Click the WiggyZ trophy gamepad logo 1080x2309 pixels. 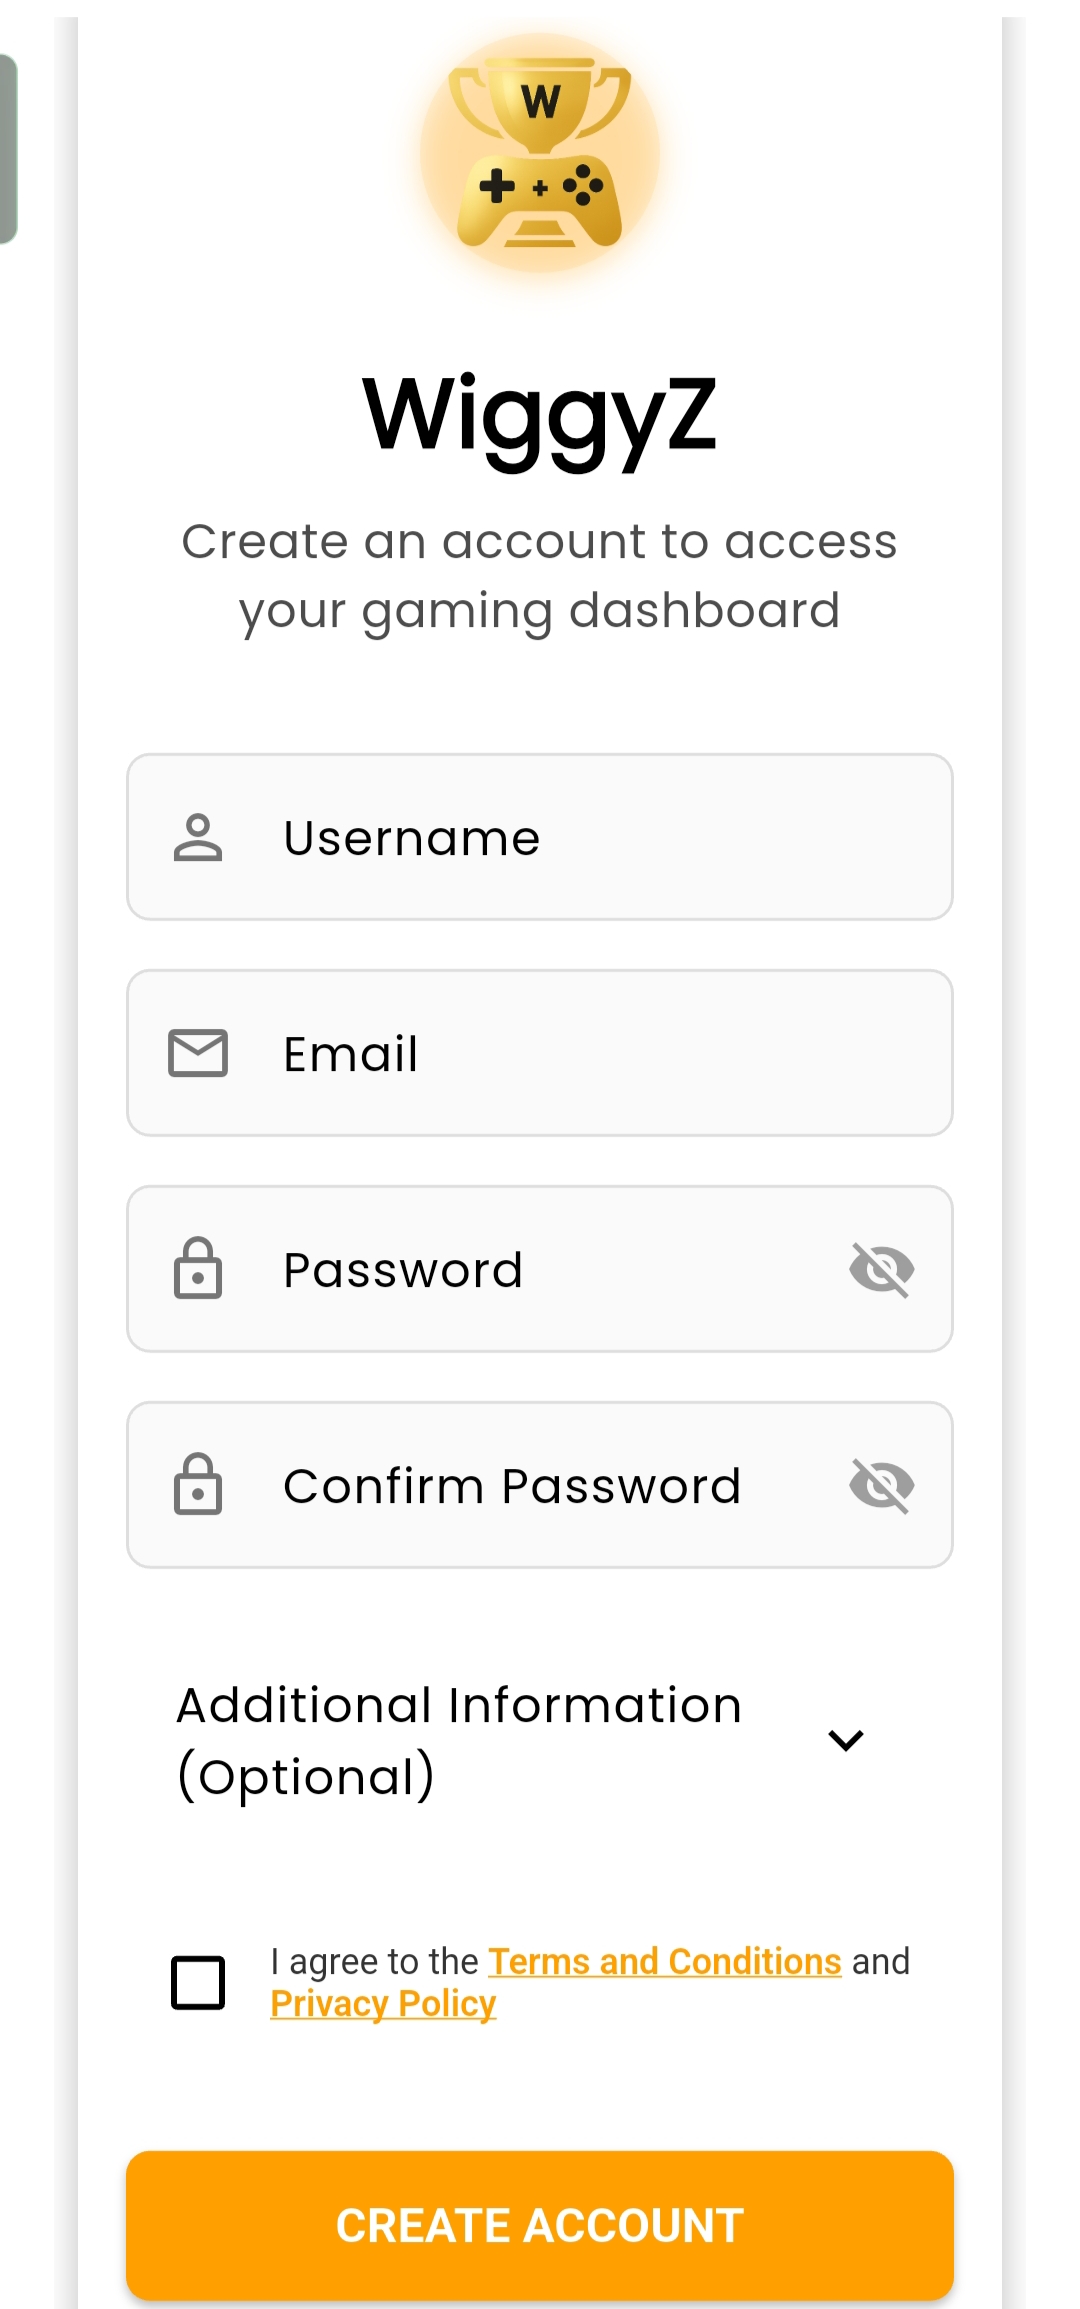[540, 153]
